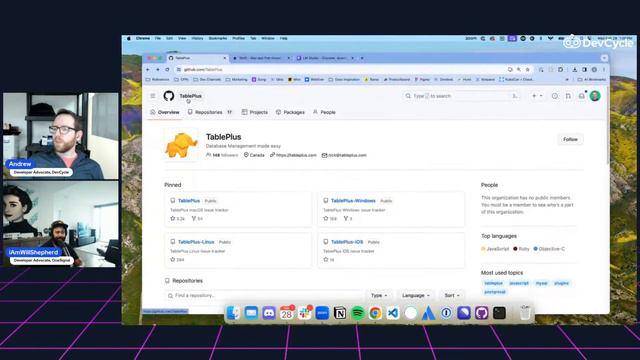Open the TablePlus-iOS pinned repository
The height and width of the screenshot is (360, 640).
(x=347, y=242)
